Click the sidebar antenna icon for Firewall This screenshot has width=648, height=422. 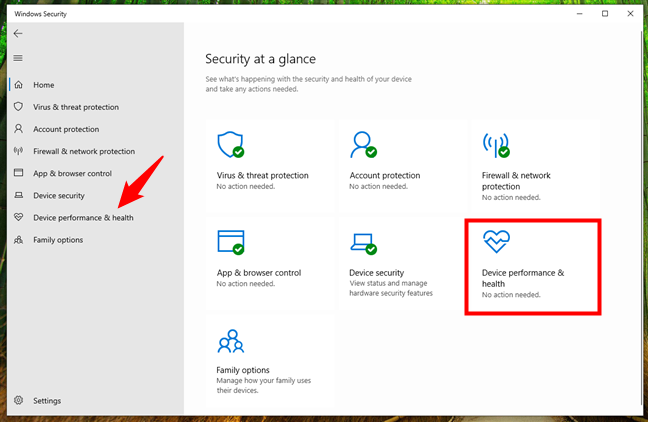[x=18, y=151]
